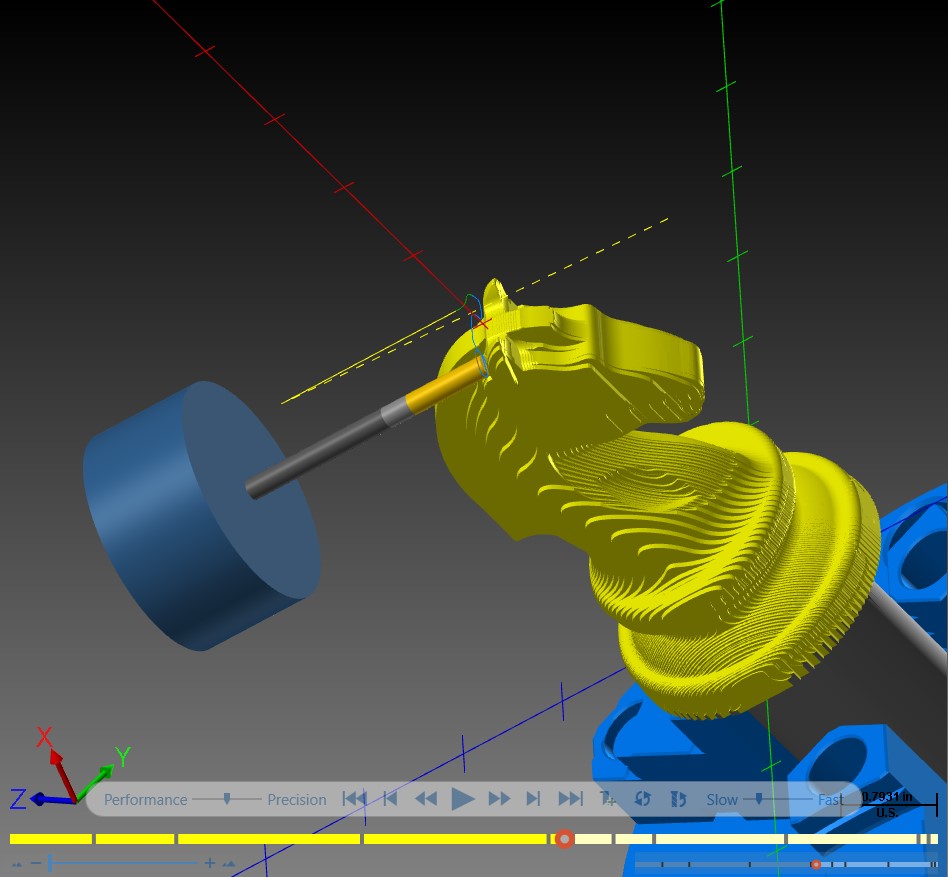Click the blue tool holder in viewport
Viewport: 948px width, 877px height.
(x=201, y=516)
